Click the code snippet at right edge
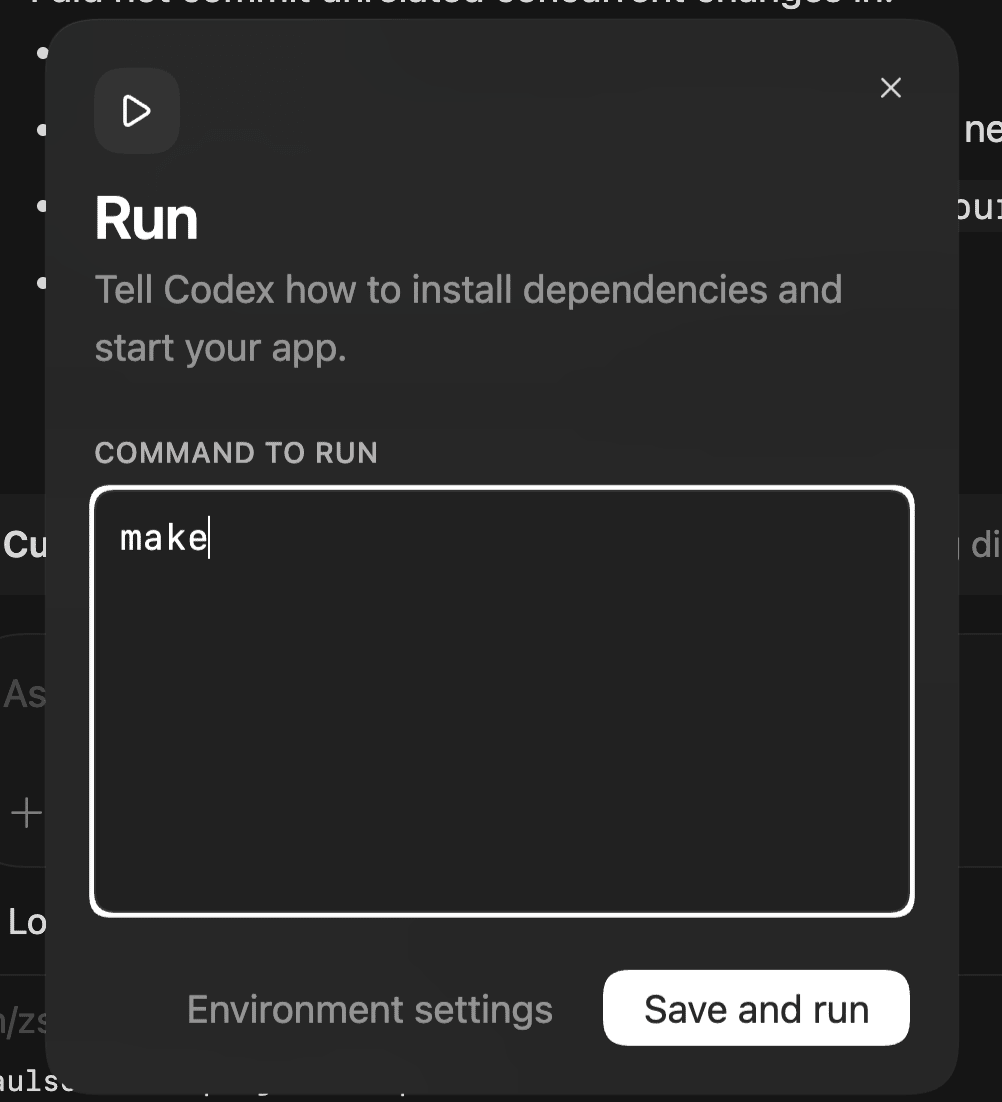Viewport: 1002px width, 1102px height. click(x=980, y=207)
